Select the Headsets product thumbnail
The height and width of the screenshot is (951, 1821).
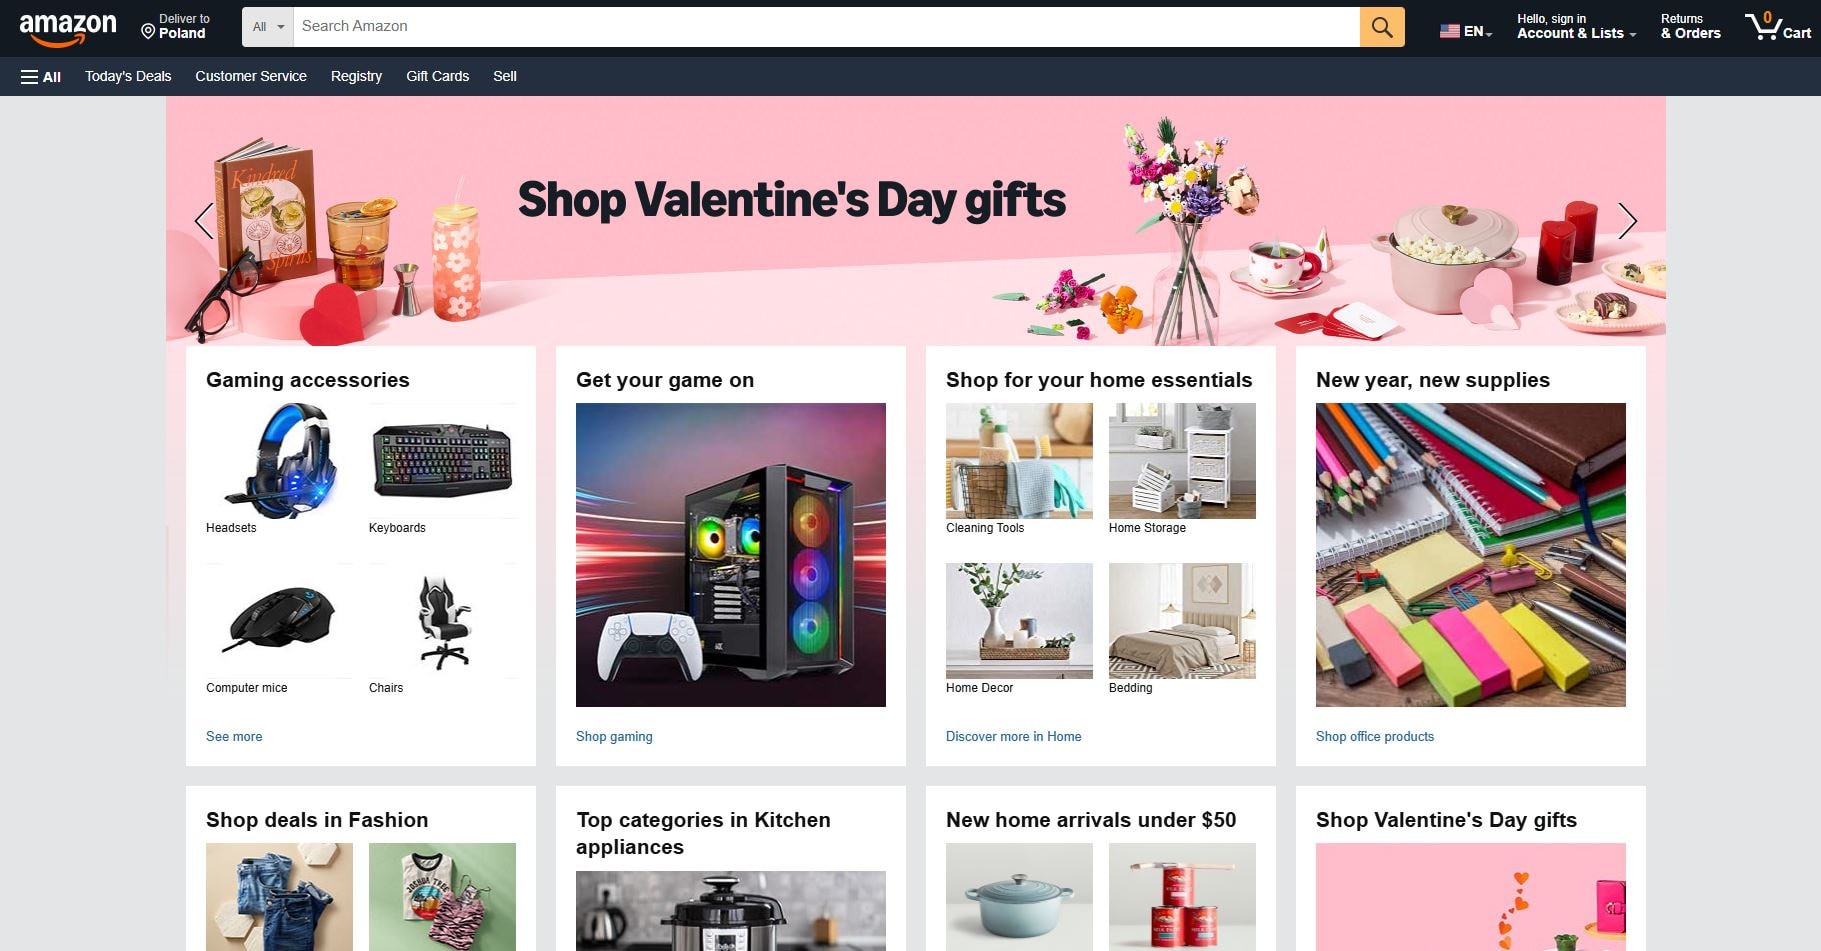pos(279,461)
